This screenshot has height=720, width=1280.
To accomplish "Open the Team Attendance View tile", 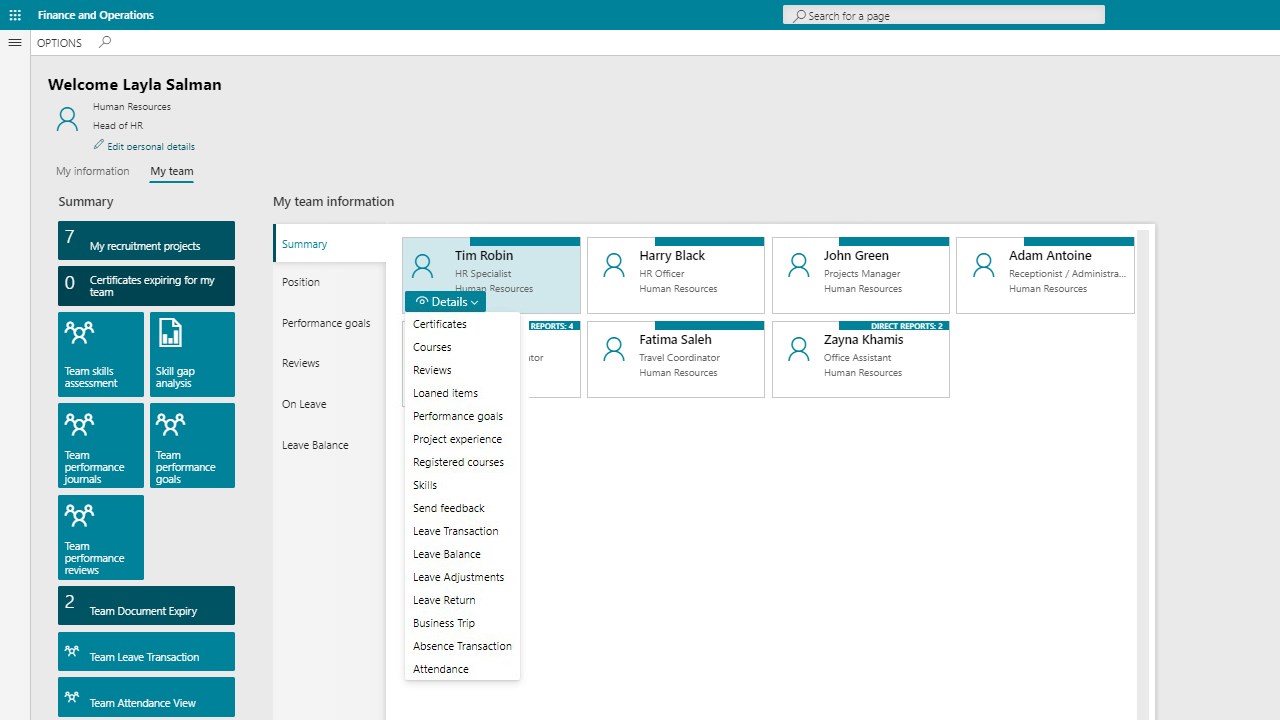I will (146, 697).
